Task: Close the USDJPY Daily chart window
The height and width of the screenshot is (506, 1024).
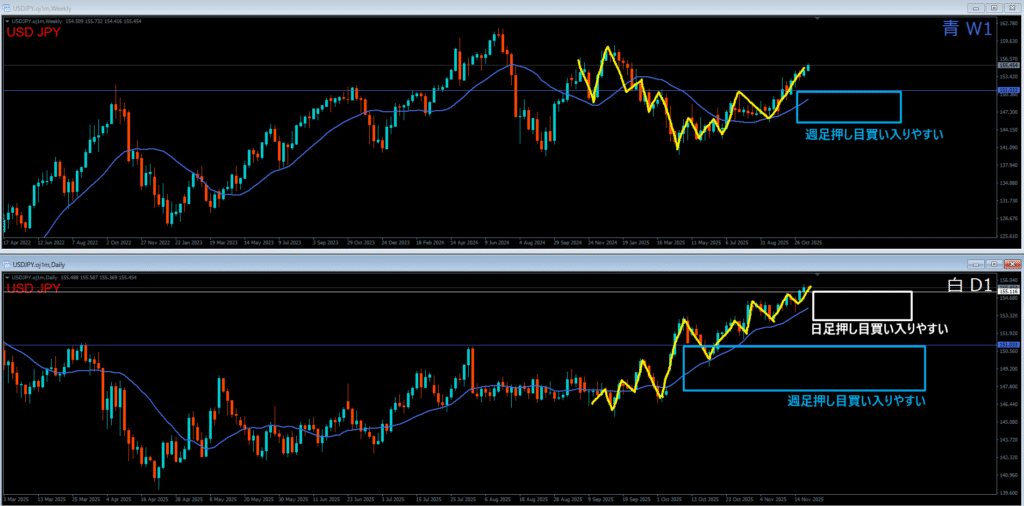Action: 1010,263
